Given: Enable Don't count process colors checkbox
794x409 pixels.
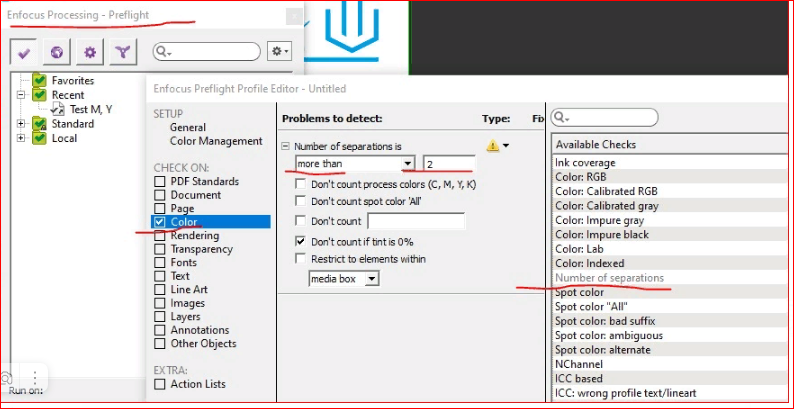Looking at the screenshot, I should (x=301, y=184).
